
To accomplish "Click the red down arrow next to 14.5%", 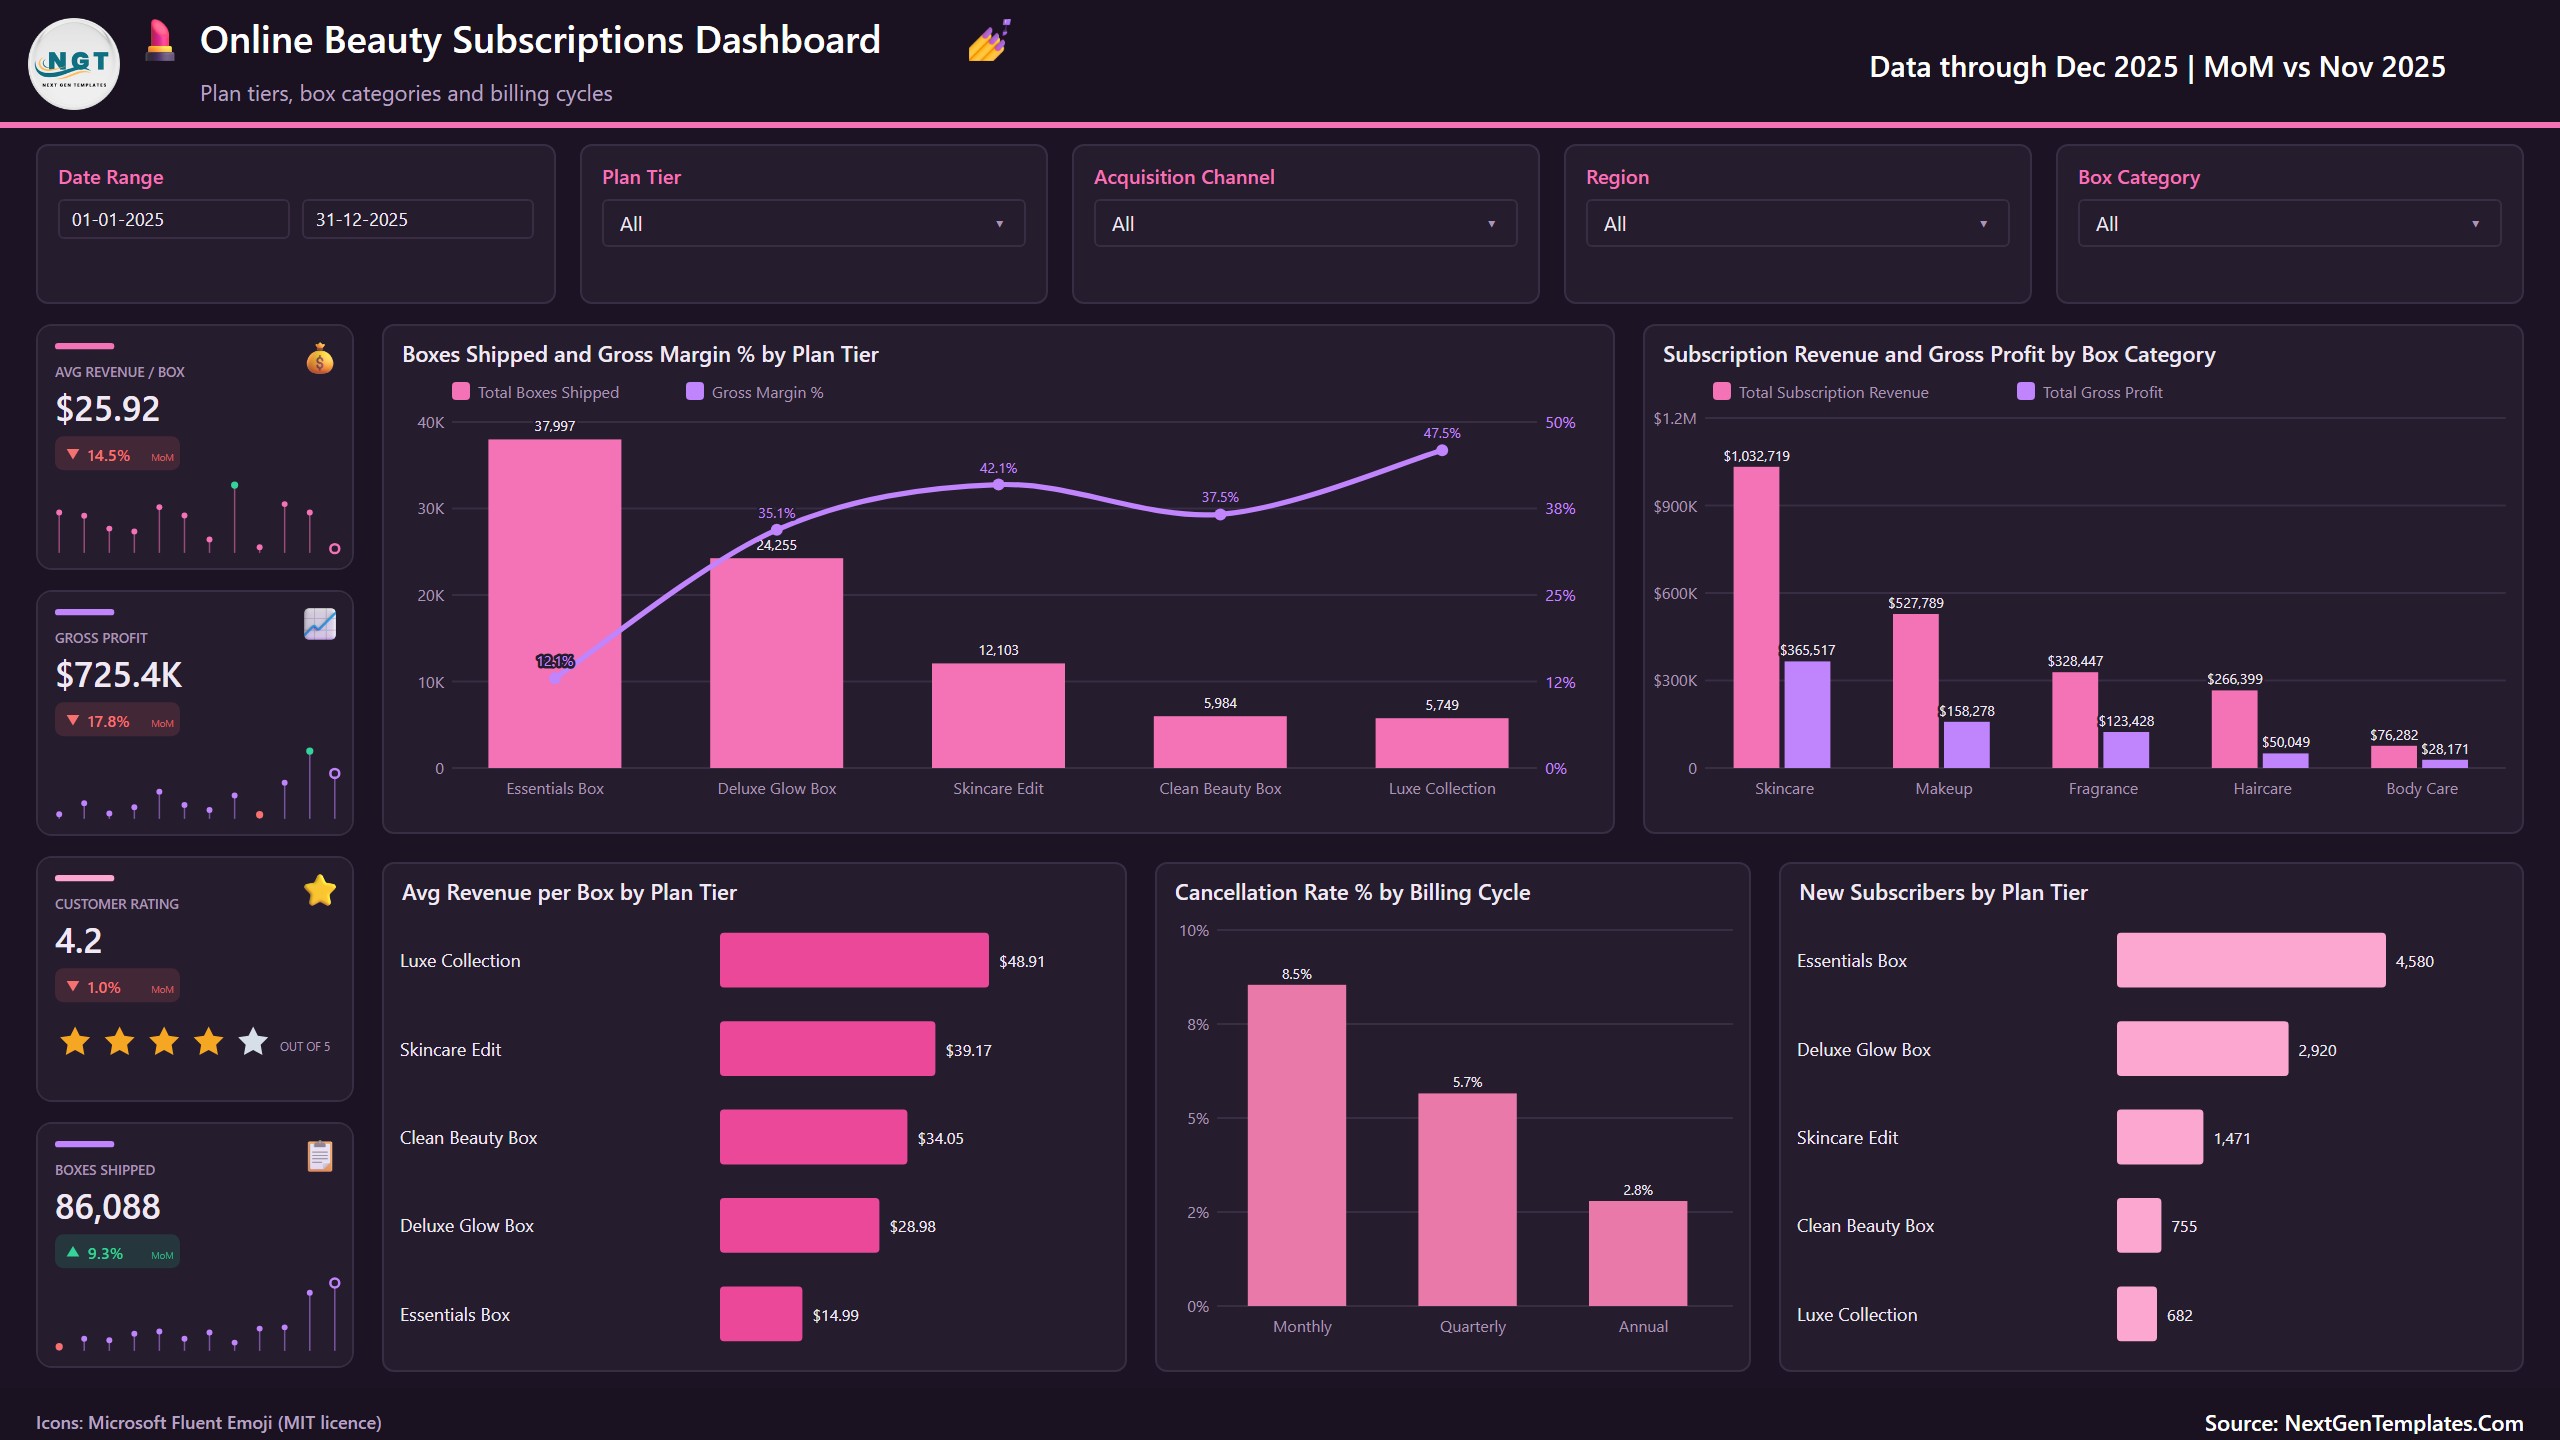I will click(73, 455).
